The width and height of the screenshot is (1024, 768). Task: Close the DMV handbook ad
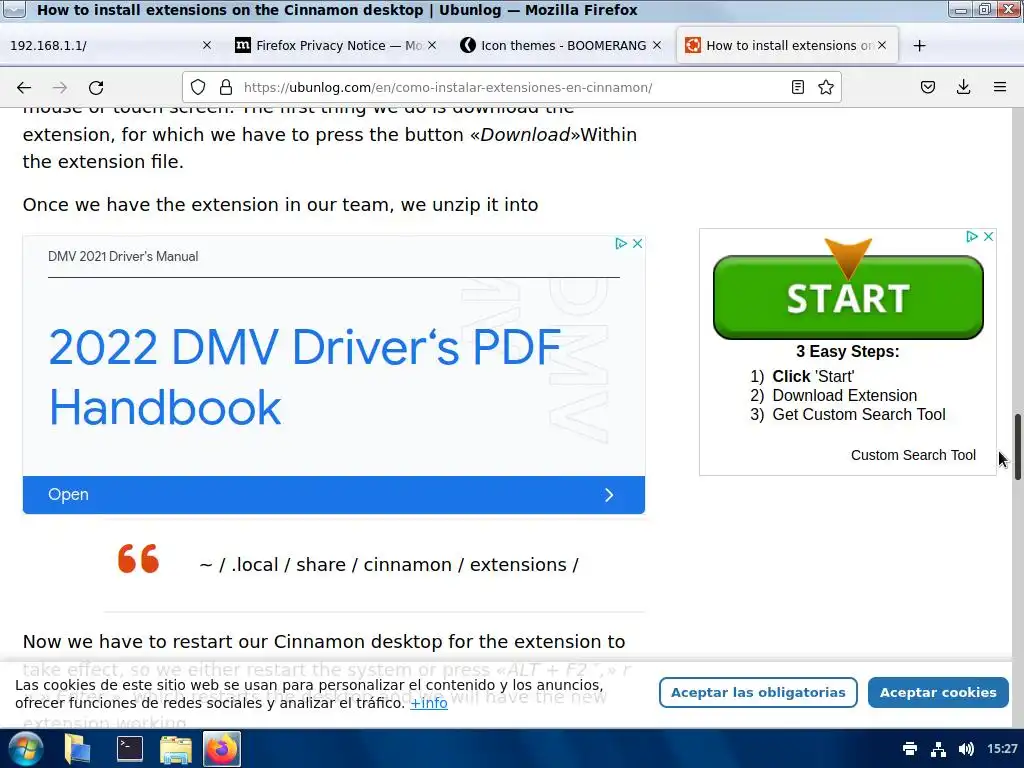pyautogui.click(x=637, y=244)
